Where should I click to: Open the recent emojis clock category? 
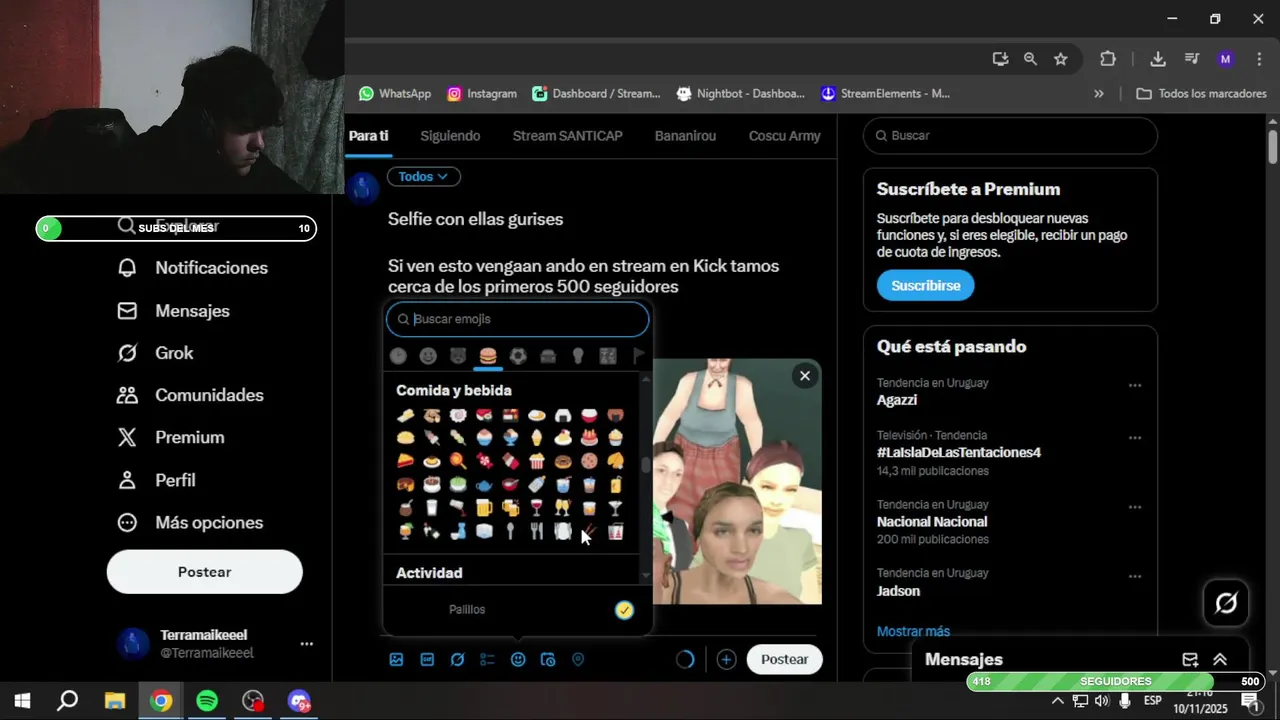[398, 355]
